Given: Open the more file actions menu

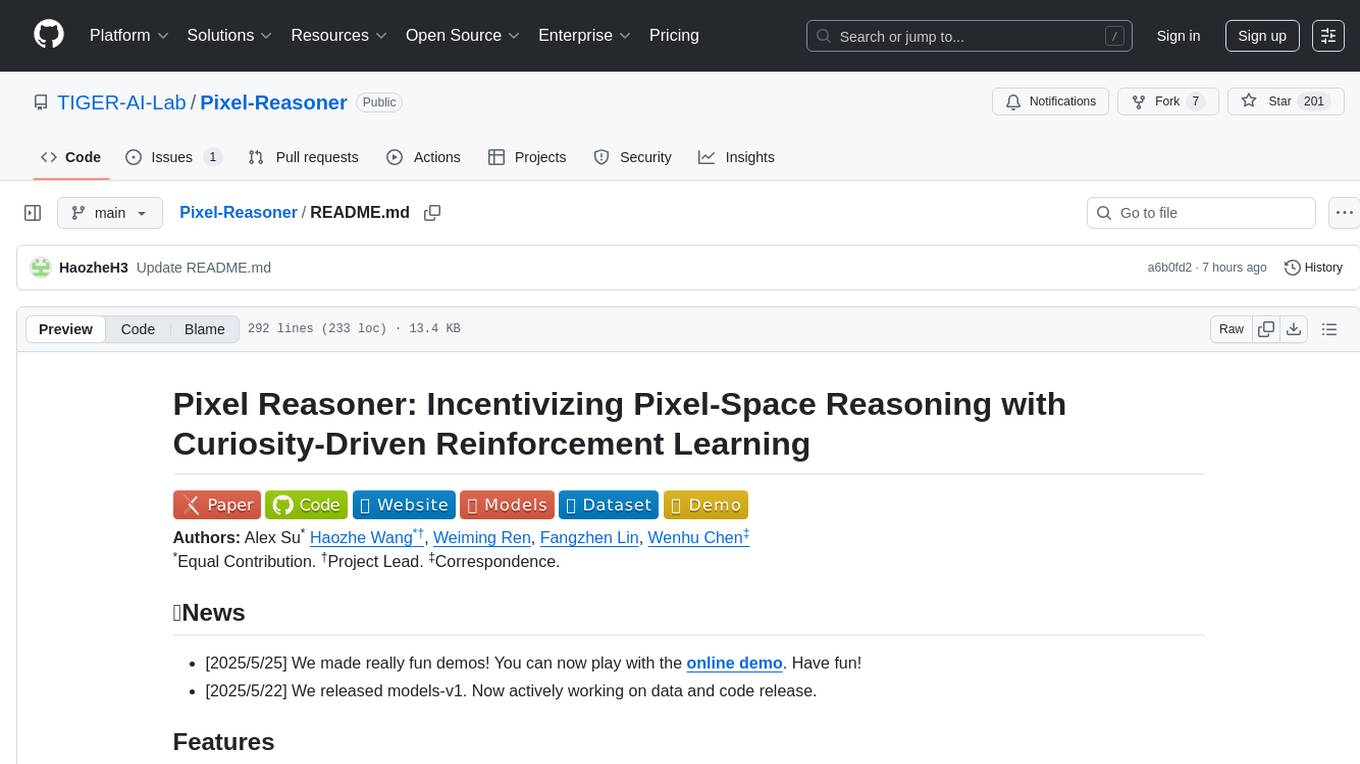Looking at the screenshot, I should (x=1345, y=213).
